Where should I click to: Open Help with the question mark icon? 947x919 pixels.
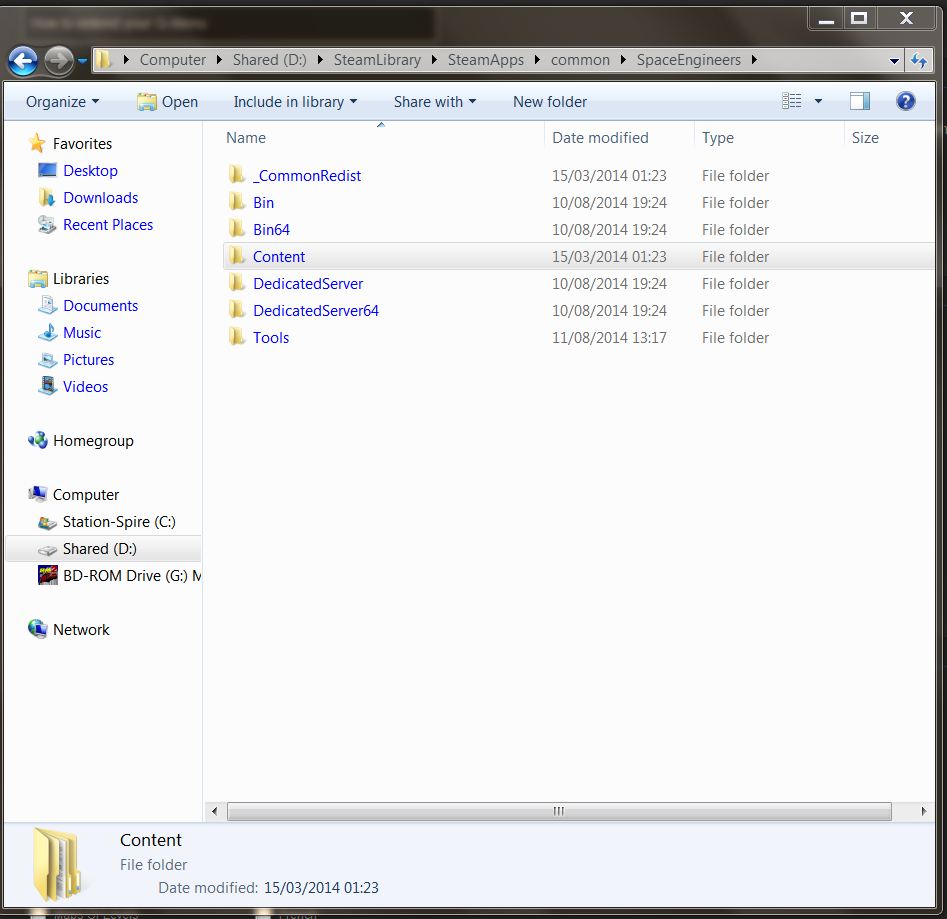(905, 101)
